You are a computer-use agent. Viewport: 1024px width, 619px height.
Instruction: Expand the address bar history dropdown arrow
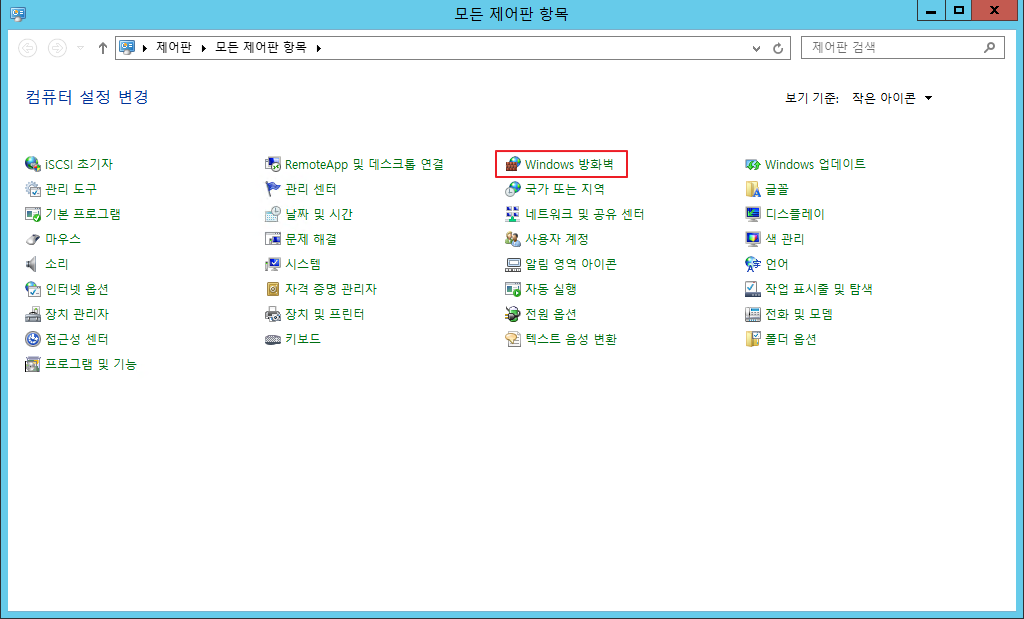756,48
